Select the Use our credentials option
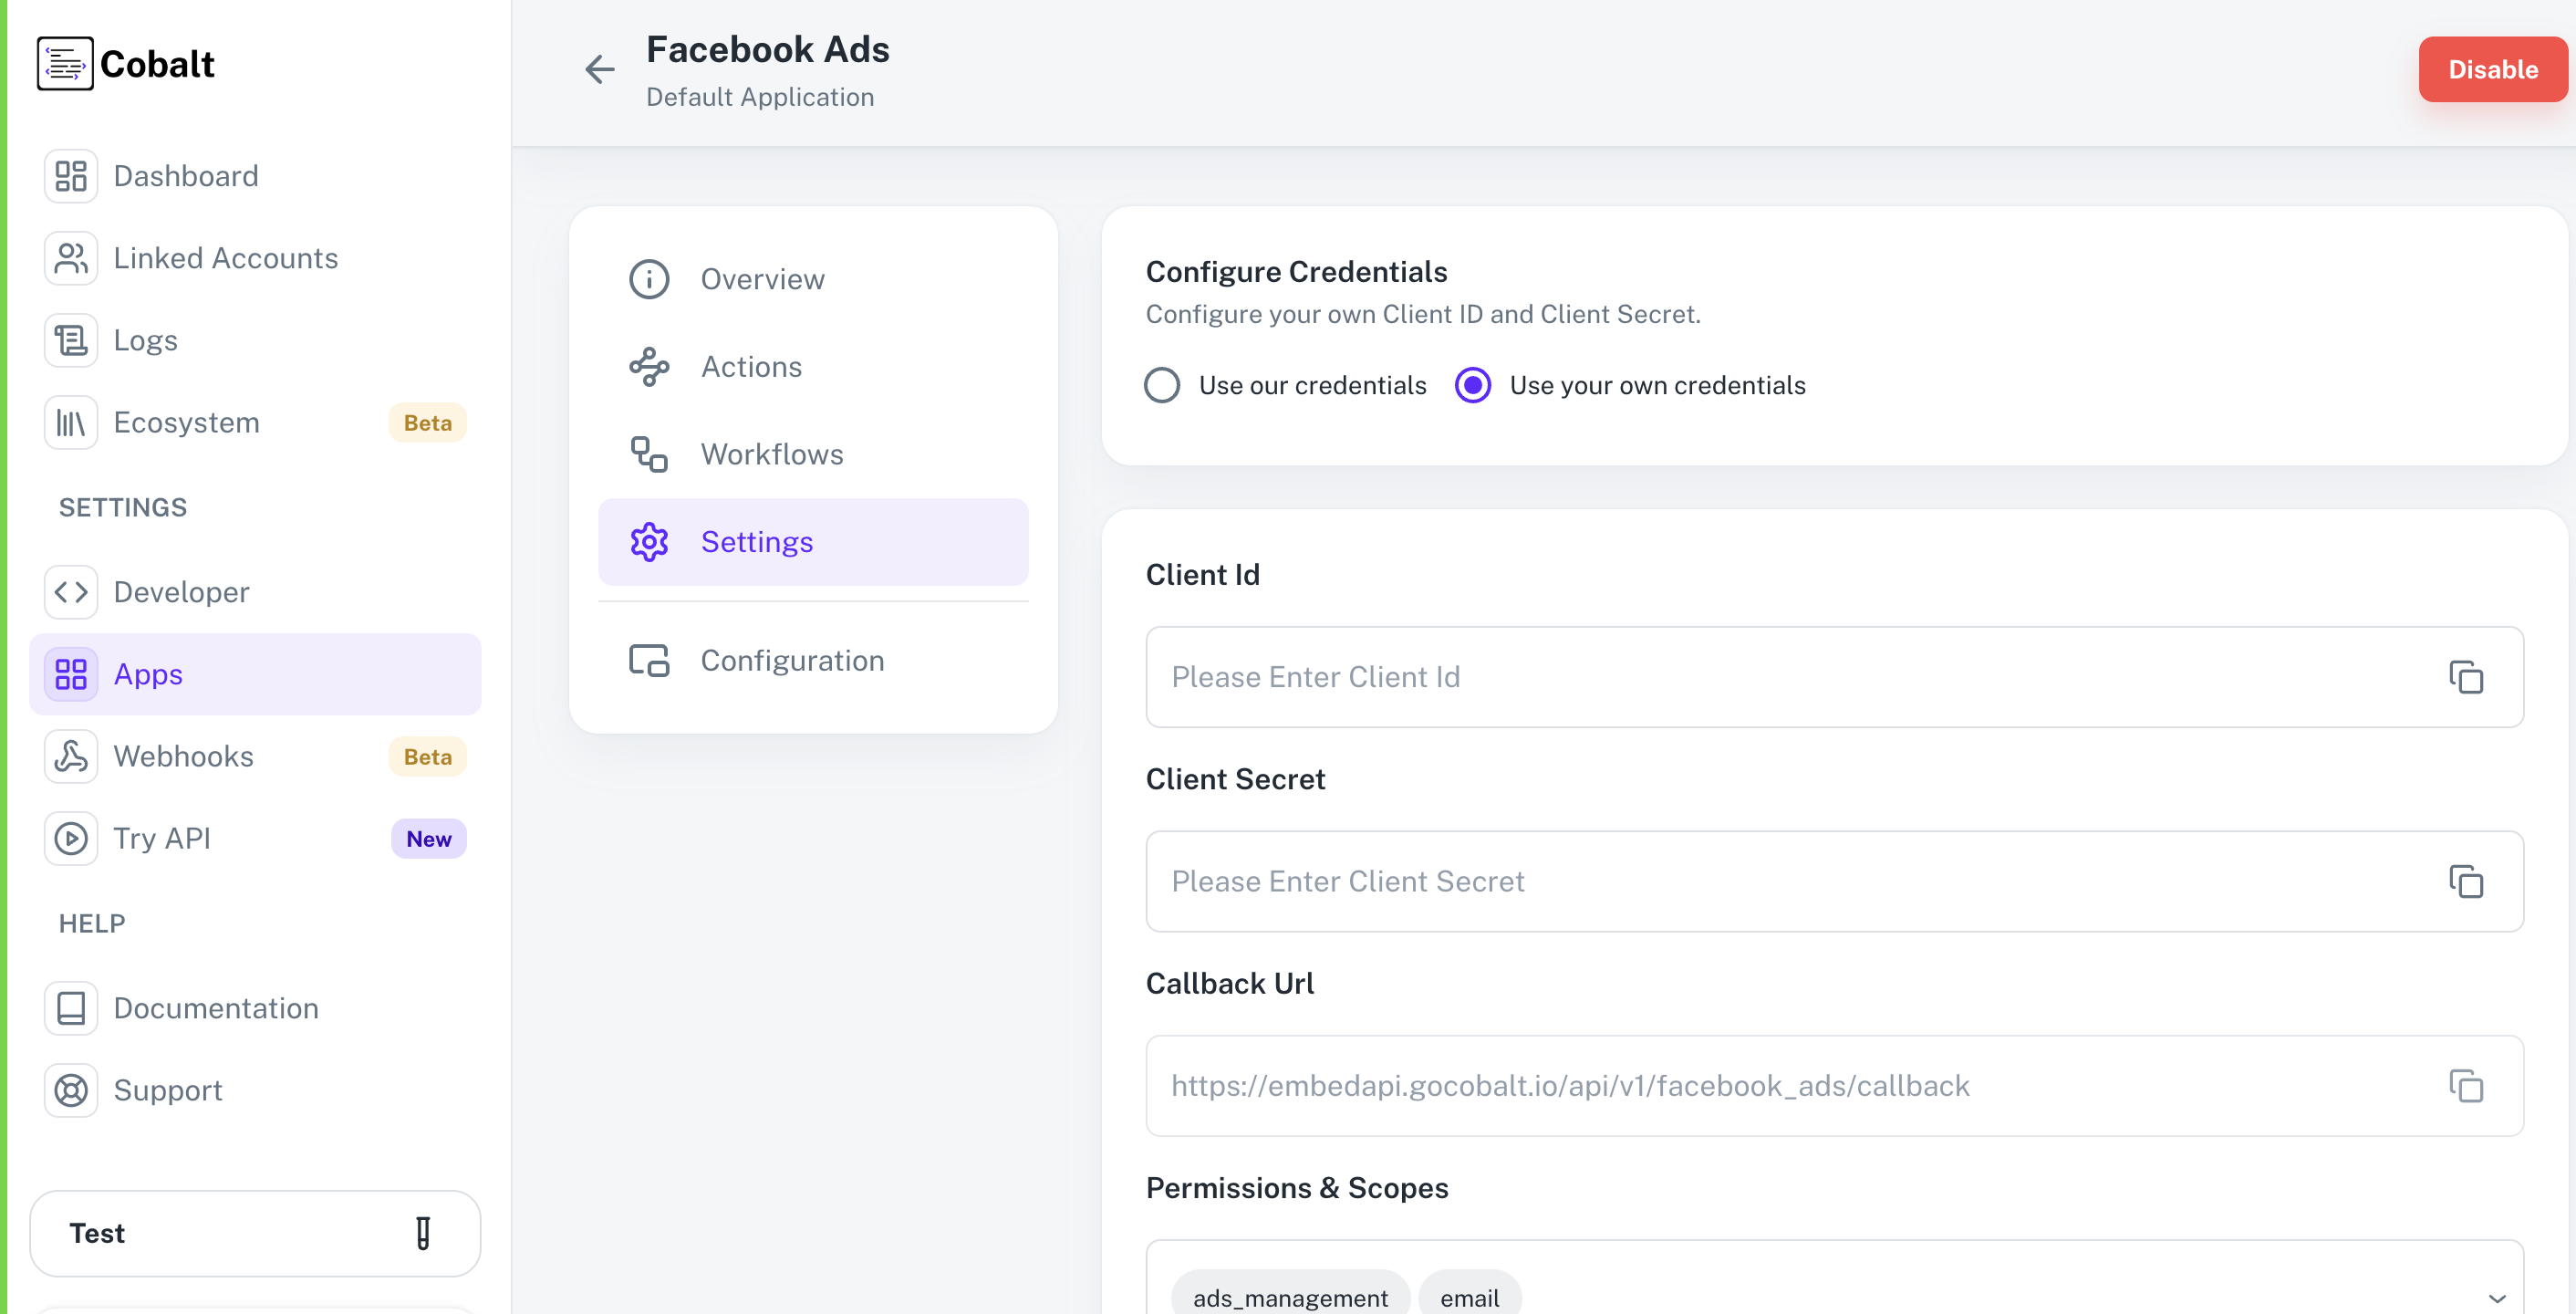 [1162, 385]
